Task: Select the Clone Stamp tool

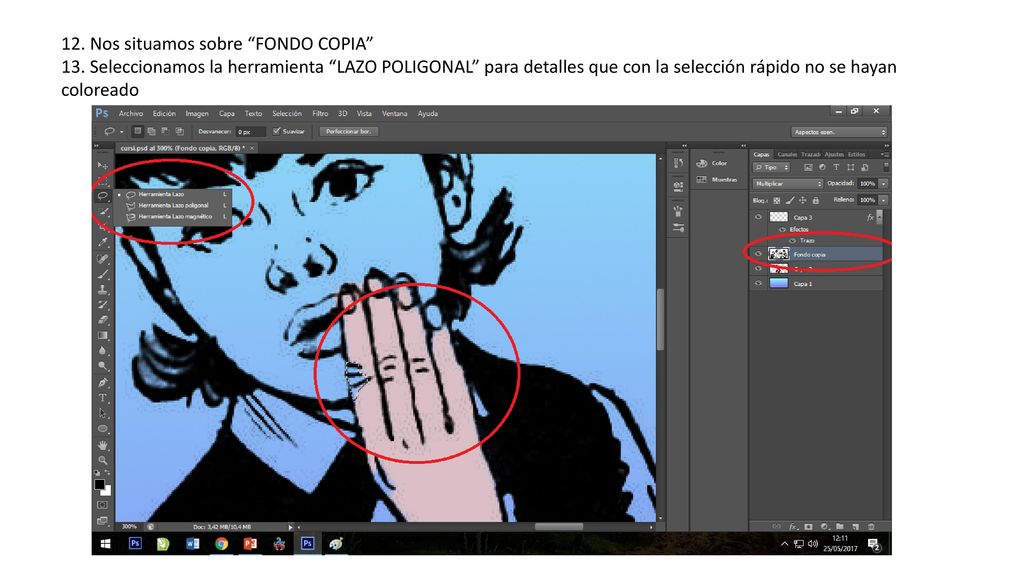Action: (x=103, y=290)
